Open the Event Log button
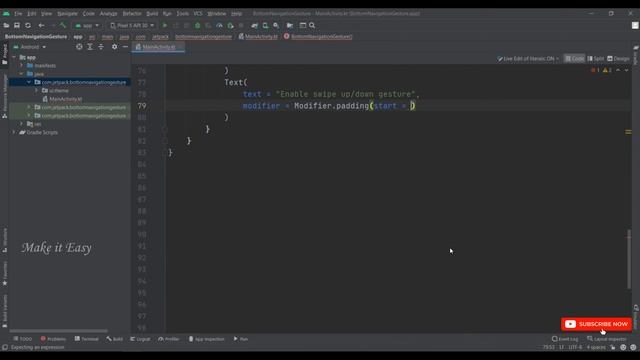Image resolution: width=640 pixels, height=360 pixels. point(565,339)
